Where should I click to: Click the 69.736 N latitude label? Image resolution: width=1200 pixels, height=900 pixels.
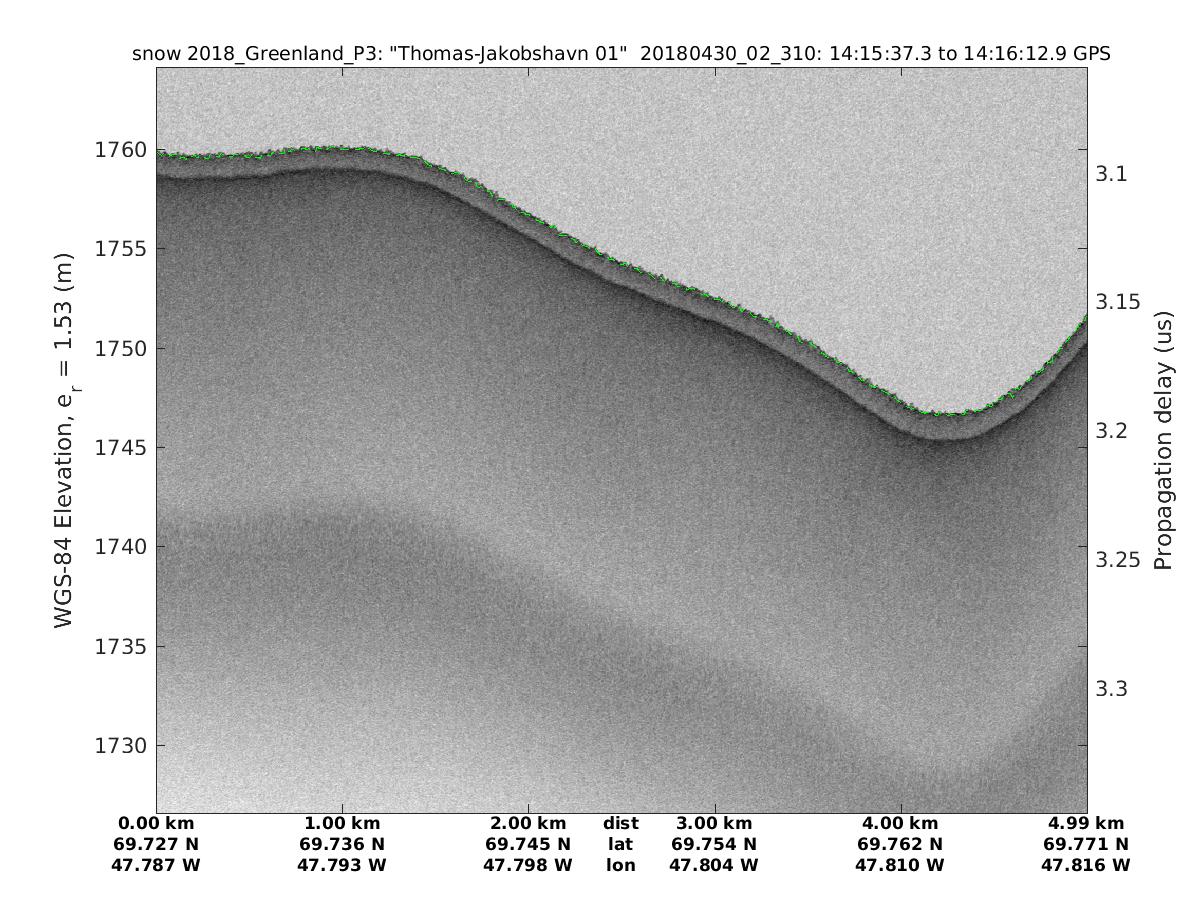(342, 844)
